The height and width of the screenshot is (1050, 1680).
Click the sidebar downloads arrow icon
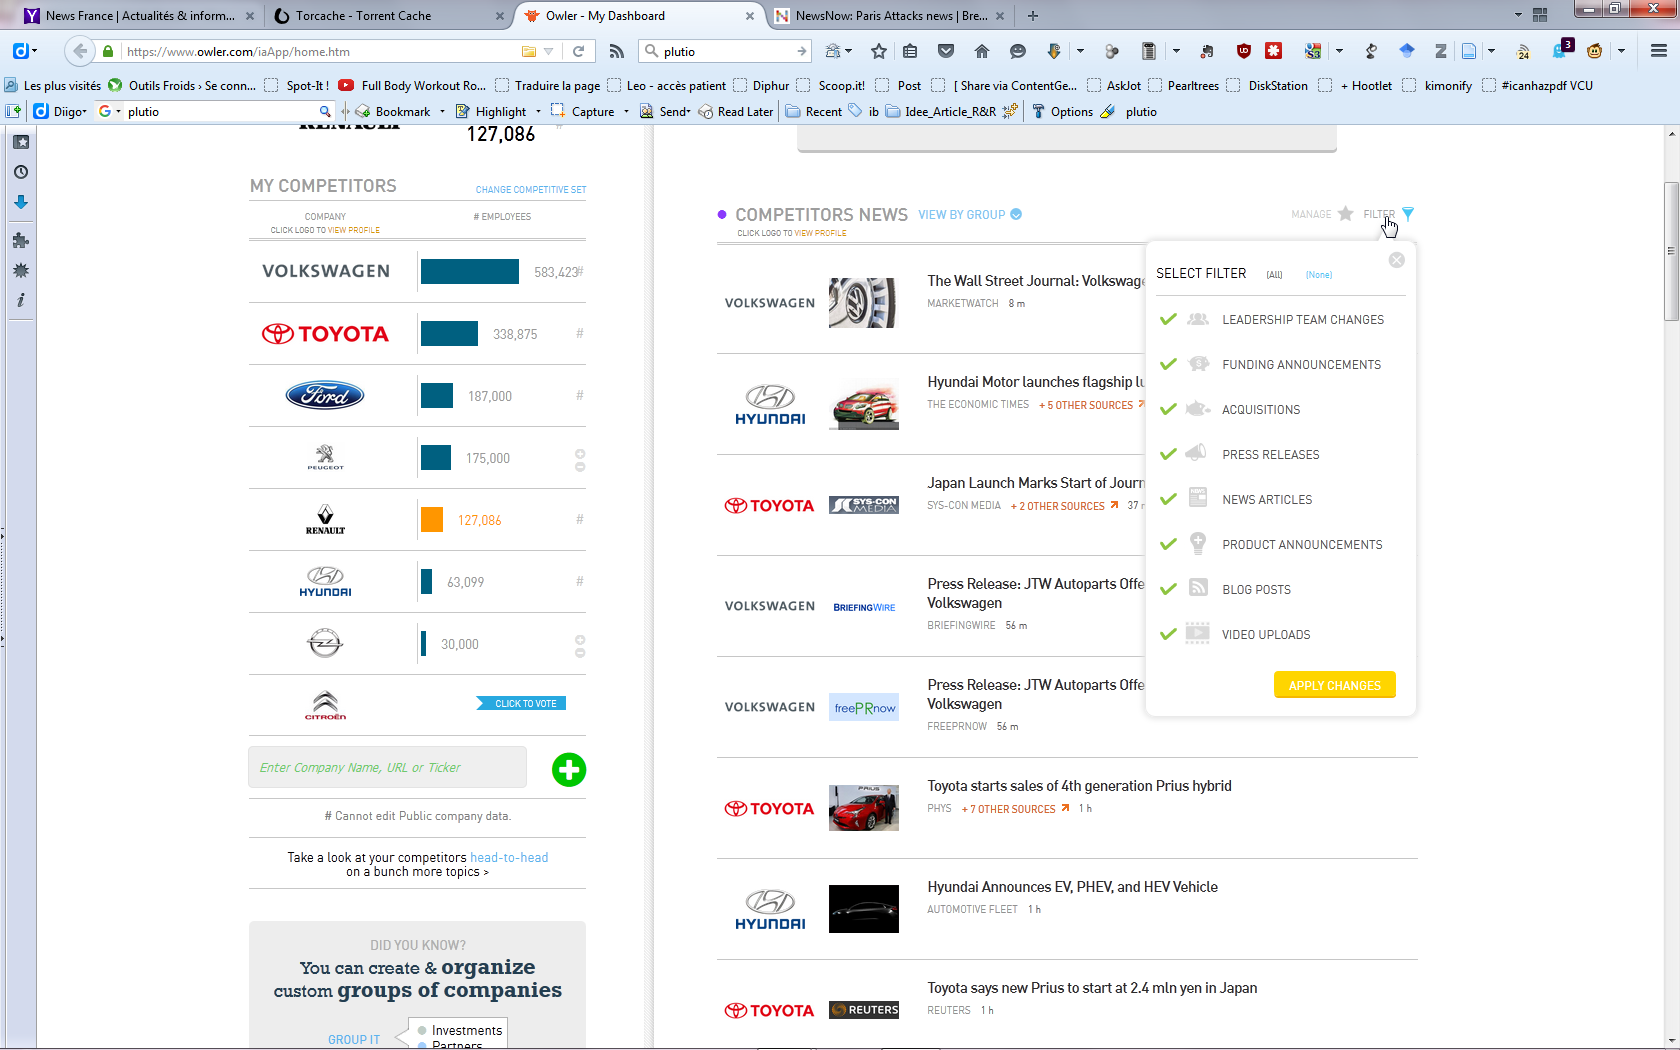coord(21,202)
